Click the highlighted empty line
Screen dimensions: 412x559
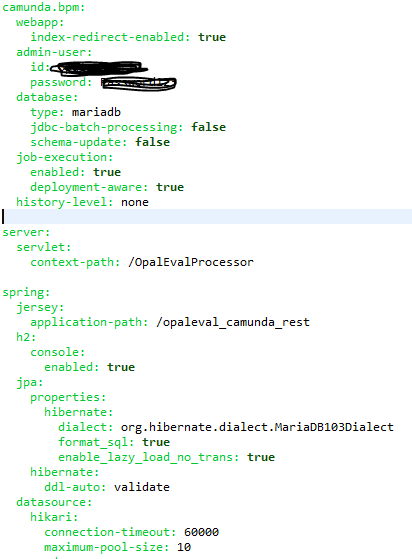pyautogui.click(x=206, y=217)
